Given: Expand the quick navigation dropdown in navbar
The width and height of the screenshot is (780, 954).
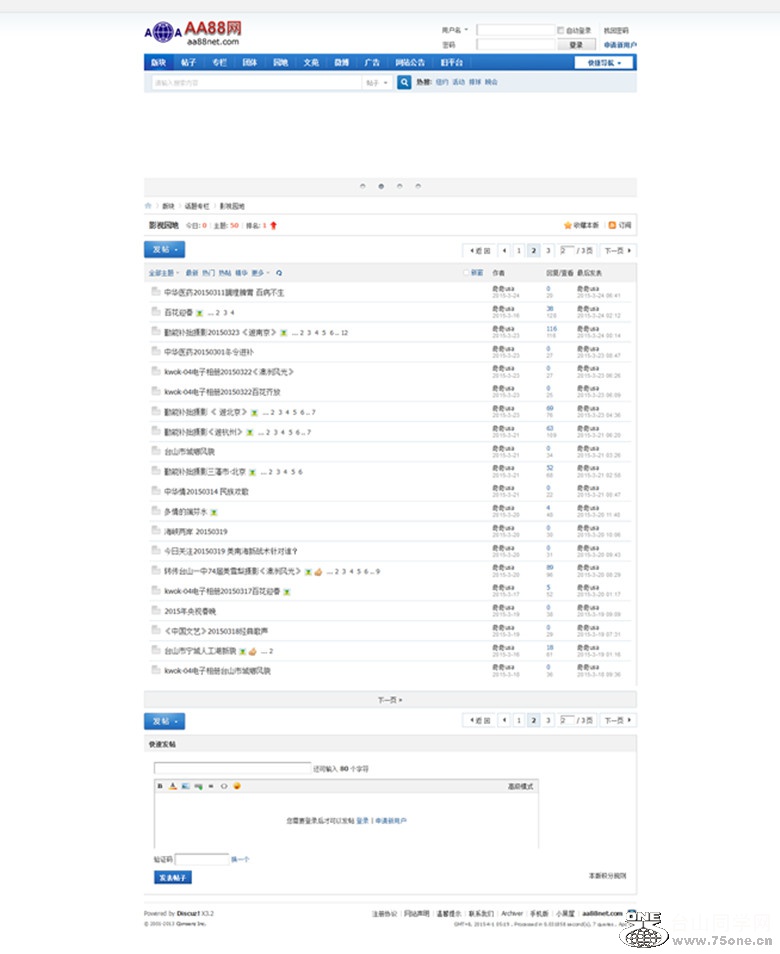Looking at the screenshot, I should point(603,62).
